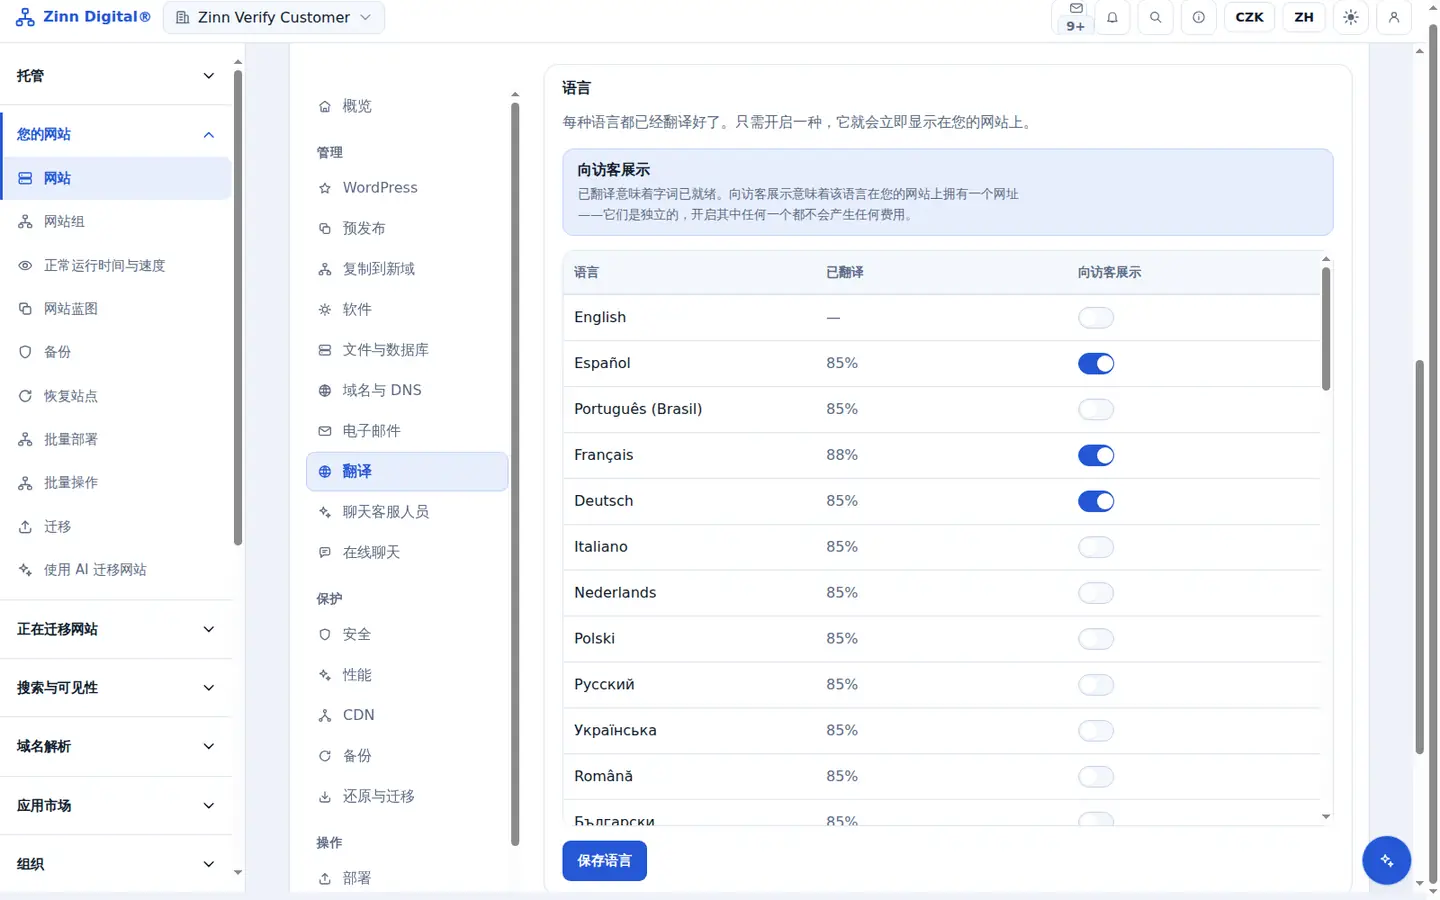Expand the 正在迁移网站 section
The image size is (1440, 900).
click(116, 629)
